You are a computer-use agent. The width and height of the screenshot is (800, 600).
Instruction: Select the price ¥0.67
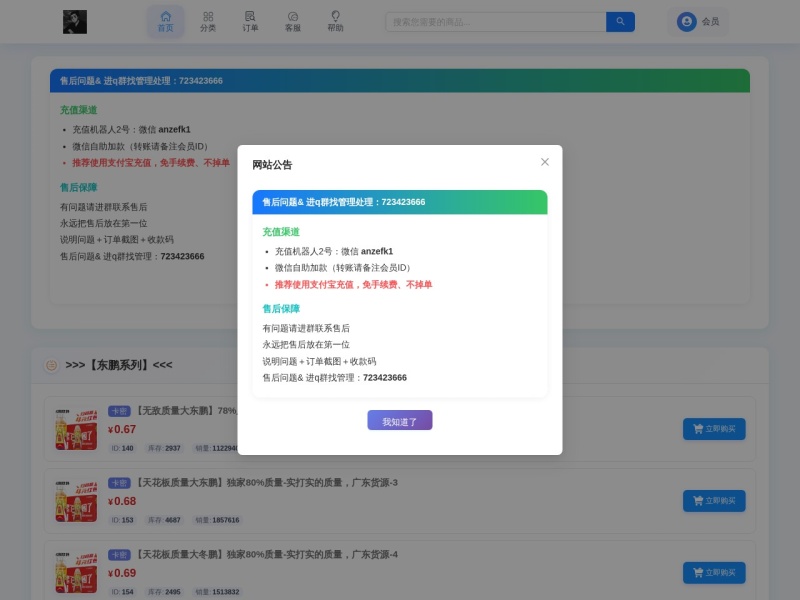tap(122, 430)
